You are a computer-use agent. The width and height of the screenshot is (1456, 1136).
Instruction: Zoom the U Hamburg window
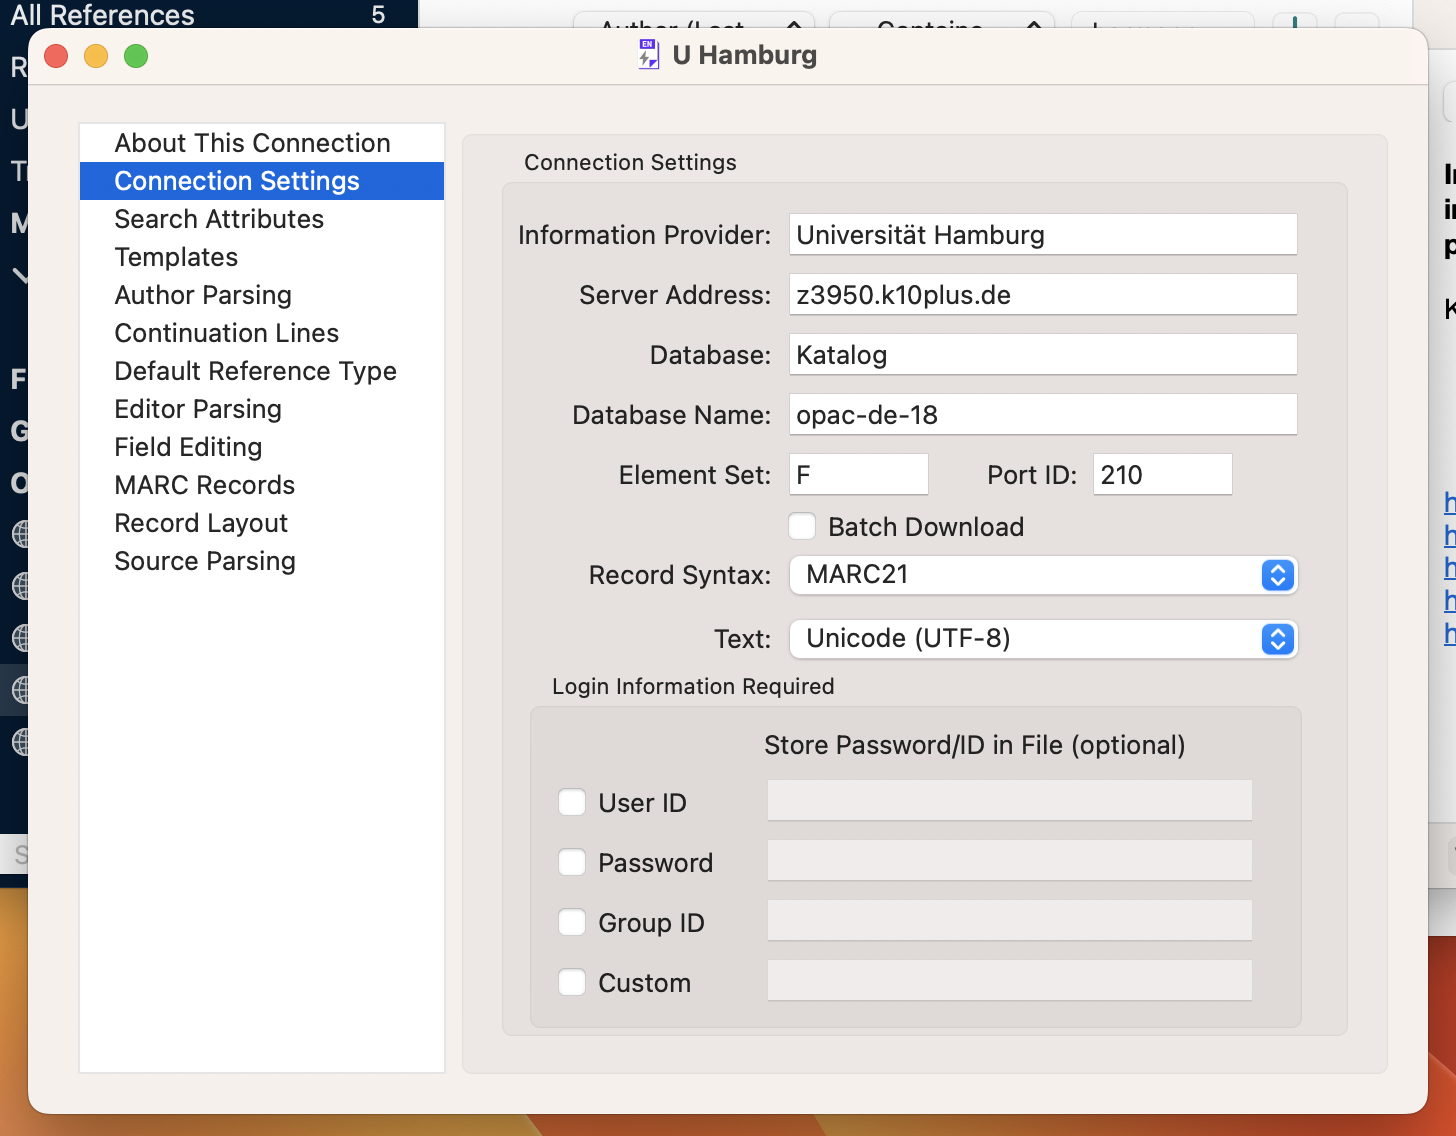coord(136,56)
